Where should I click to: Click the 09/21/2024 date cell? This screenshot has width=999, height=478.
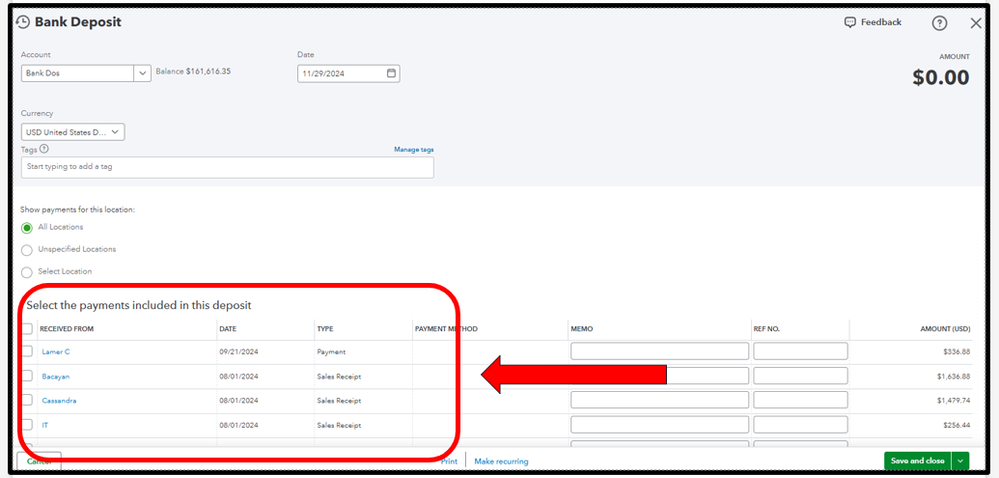pos(238,352)
